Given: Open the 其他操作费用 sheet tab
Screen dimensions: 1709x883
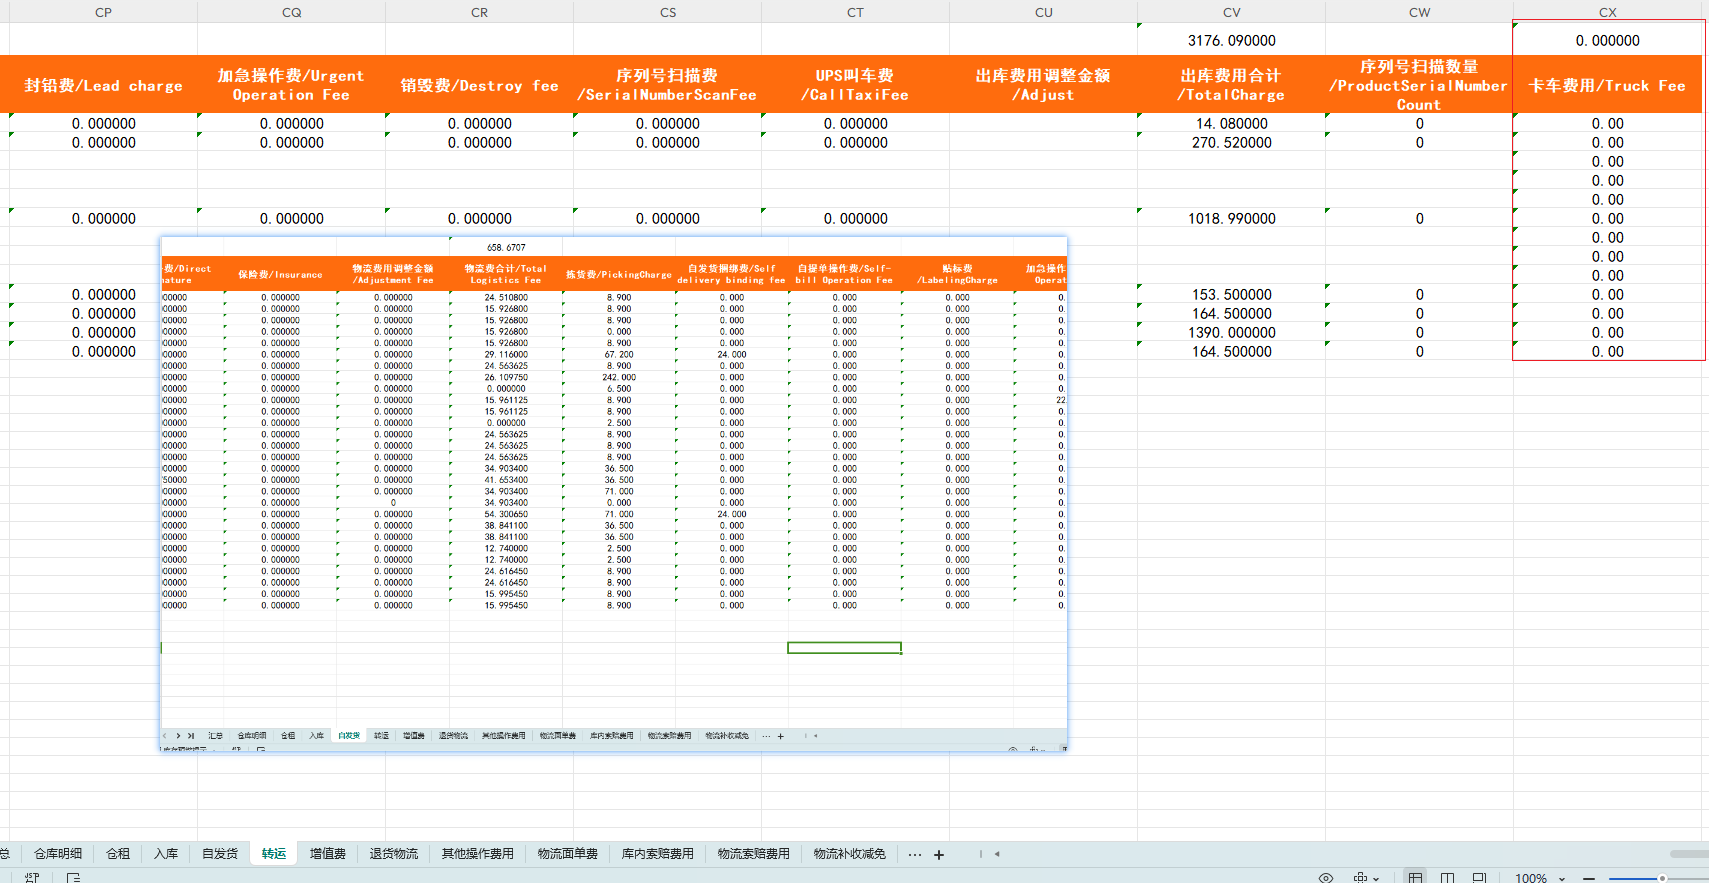Looking at the screenshot, I should click(478, 854).
